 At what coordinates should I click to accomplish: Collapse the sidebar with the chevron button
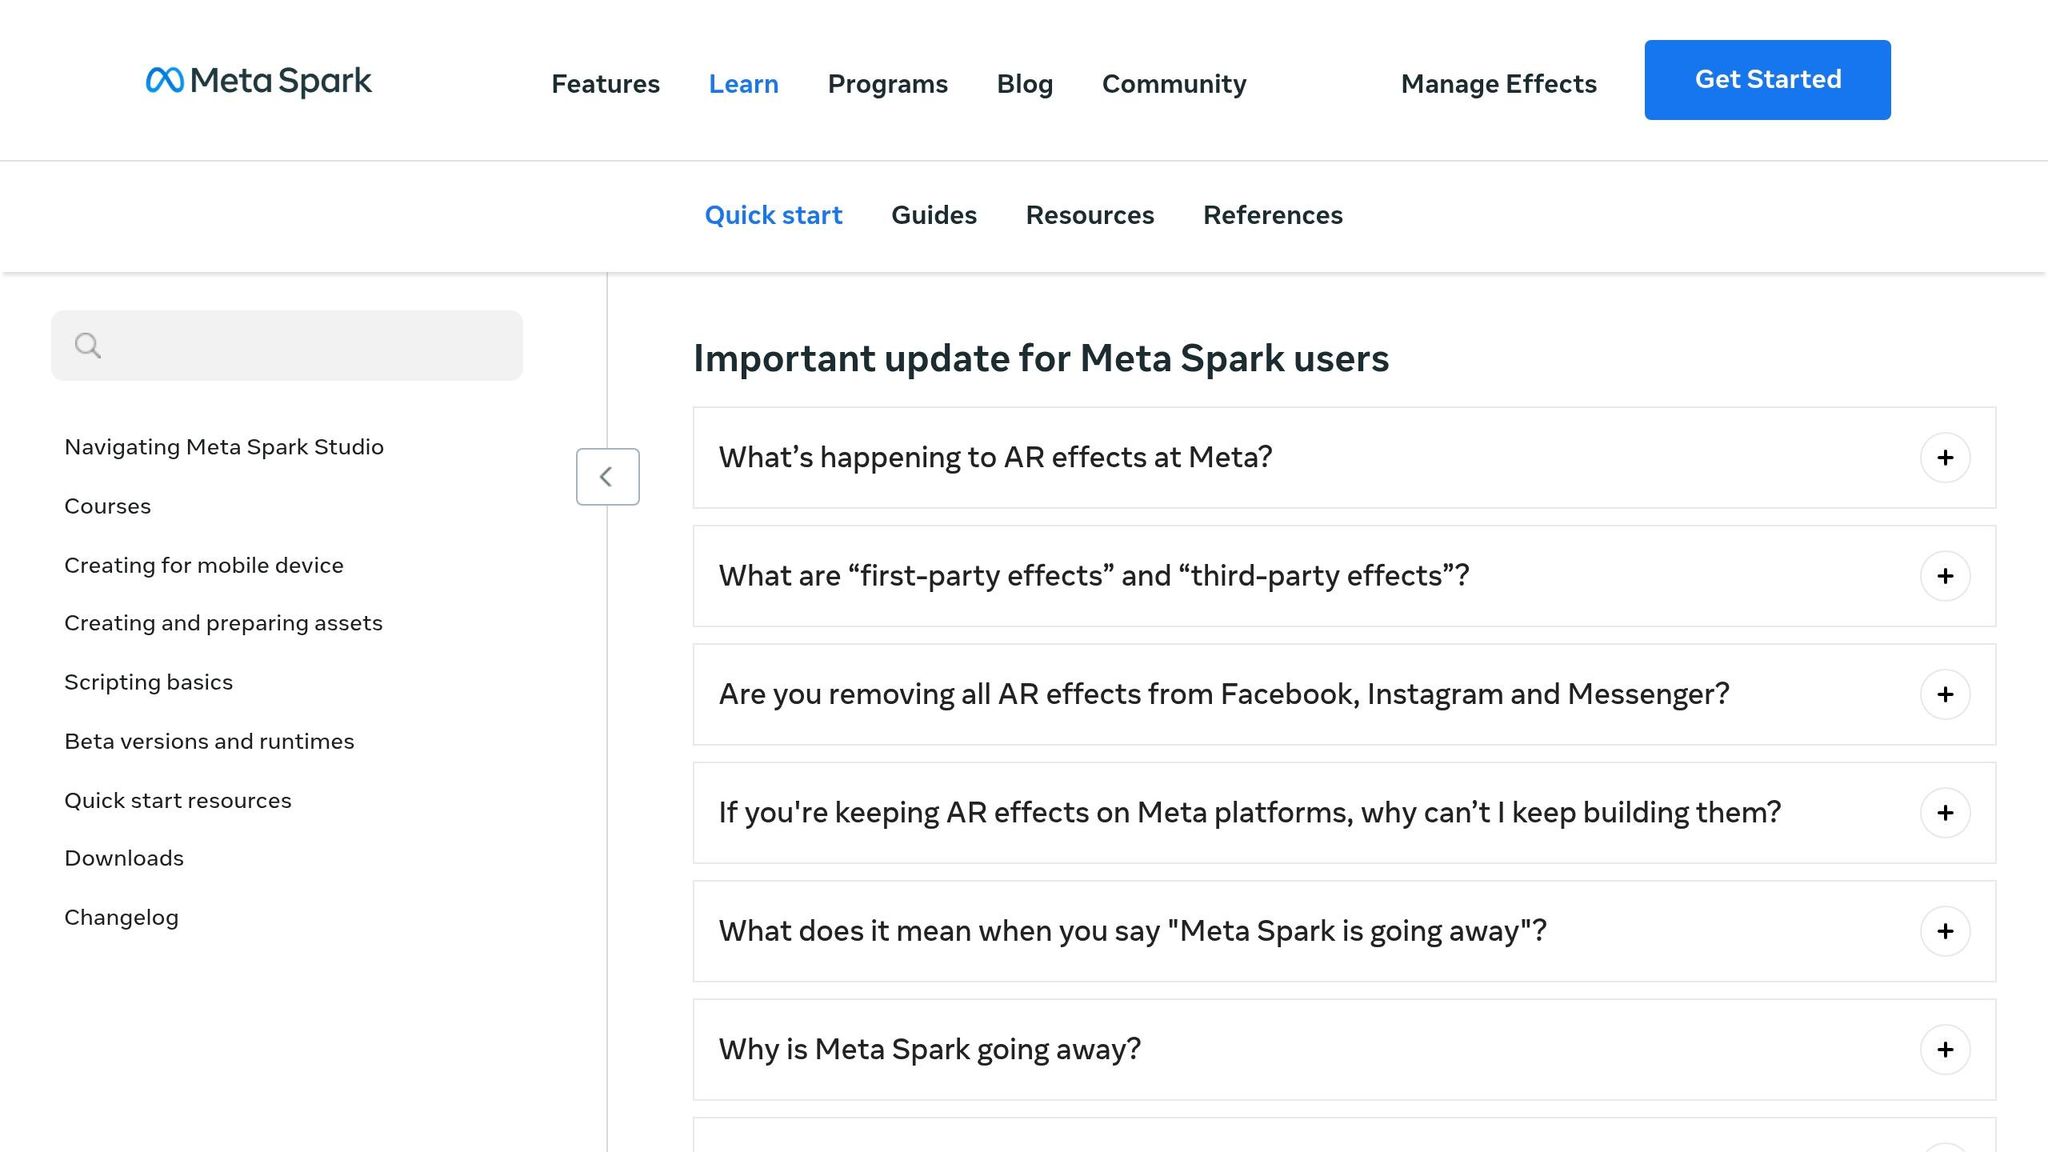pyautogui.click(x=607, y=477)
